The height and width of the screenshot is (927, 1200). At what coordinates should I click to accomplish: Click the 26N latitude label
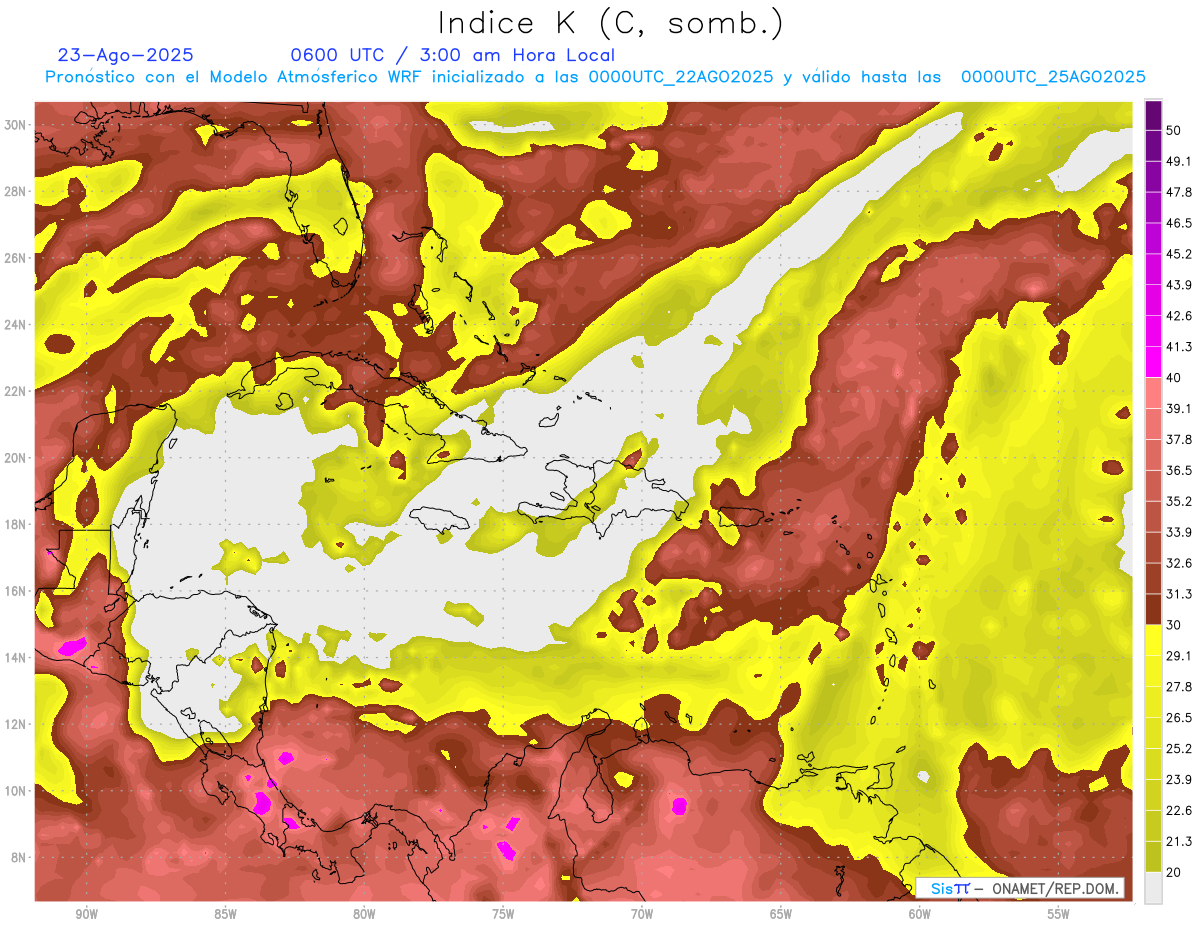[x=15, y=258]
